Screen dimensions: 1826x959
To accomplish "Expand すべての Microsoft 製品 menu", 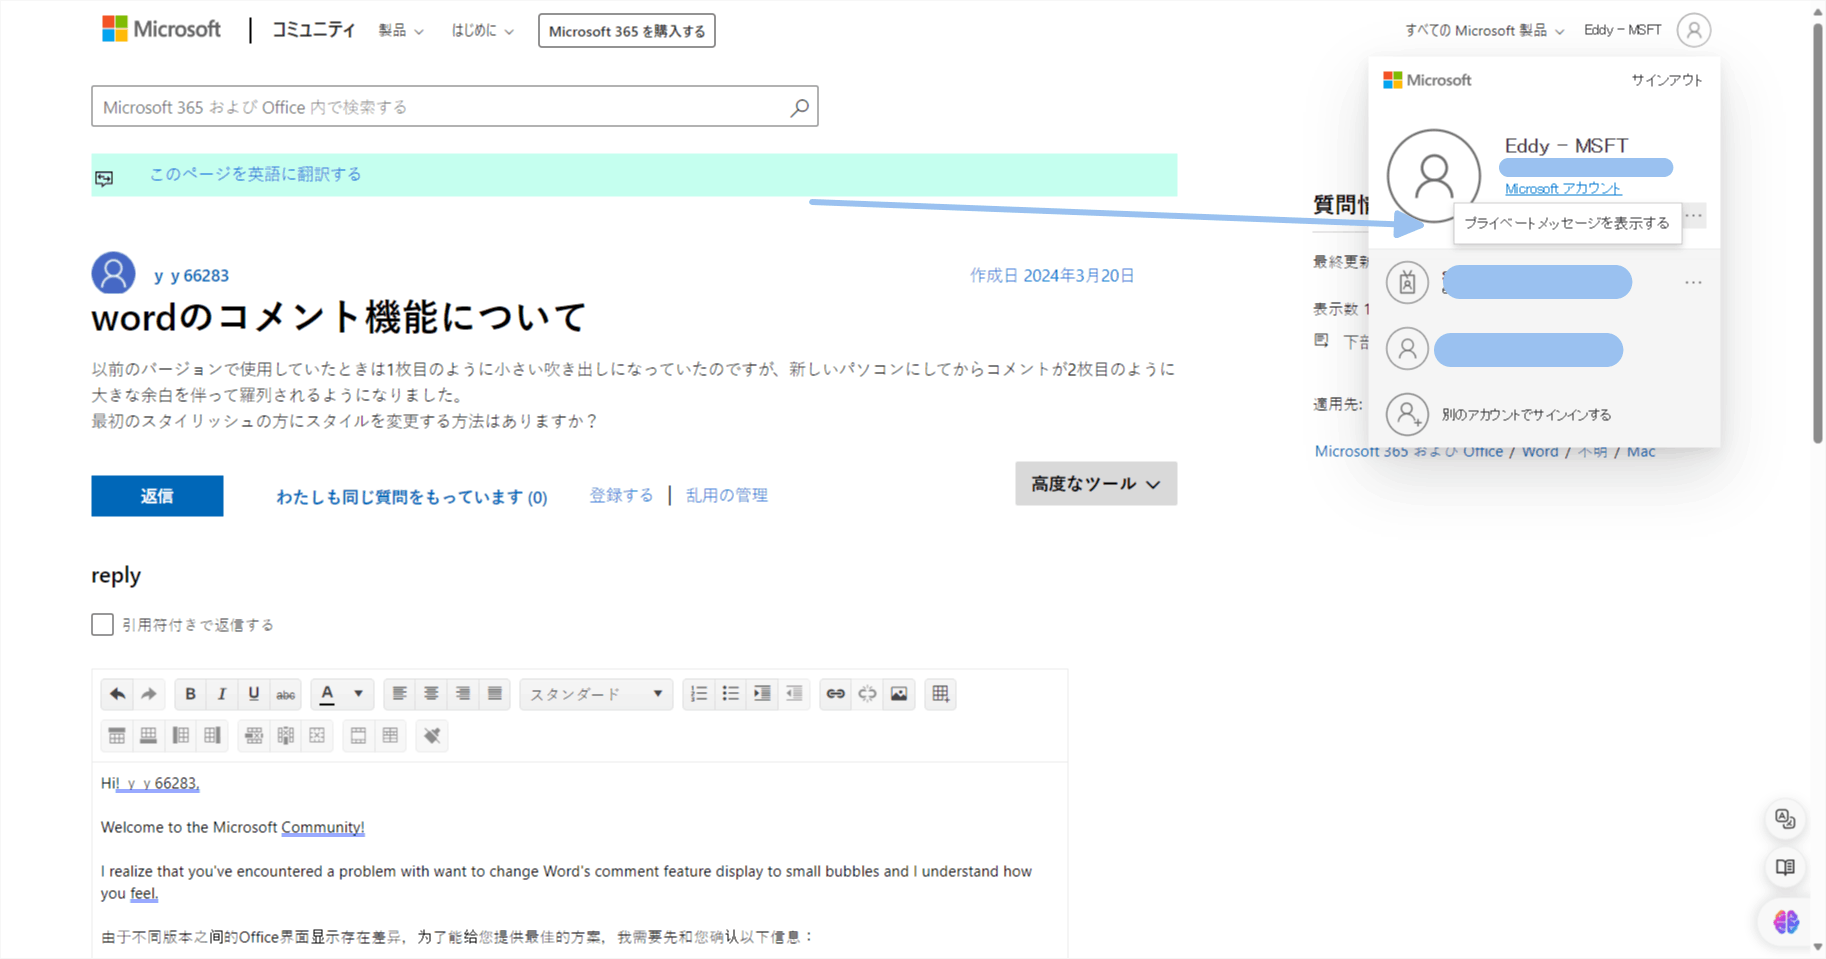I will [1484, 31].
